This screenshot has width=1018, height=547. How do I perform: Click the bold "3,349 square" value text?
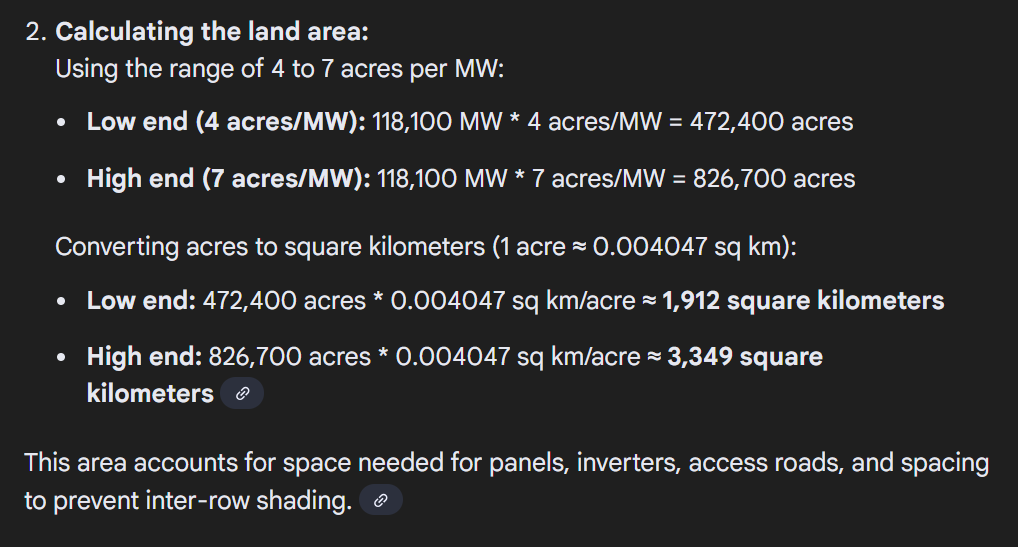pos(744,357)
